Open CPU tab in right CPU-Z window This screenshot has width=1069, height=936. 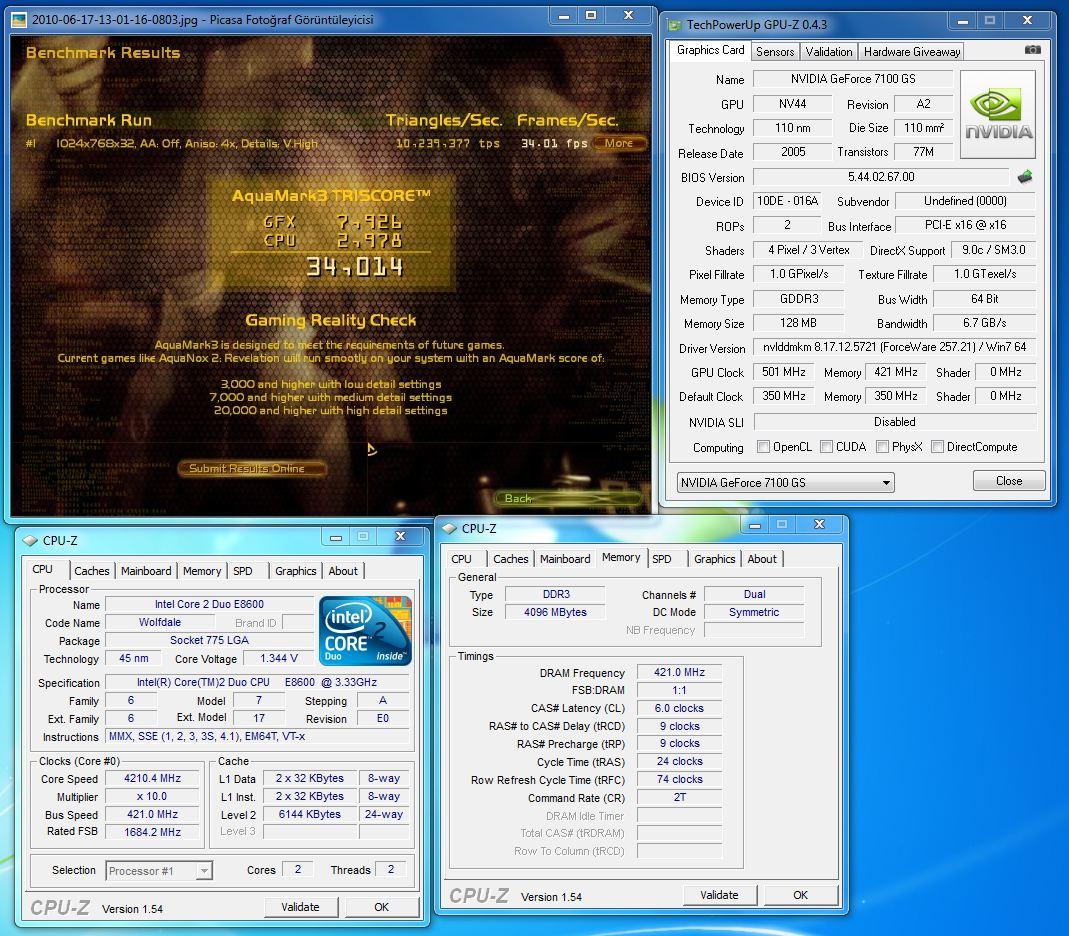point(462,559)
